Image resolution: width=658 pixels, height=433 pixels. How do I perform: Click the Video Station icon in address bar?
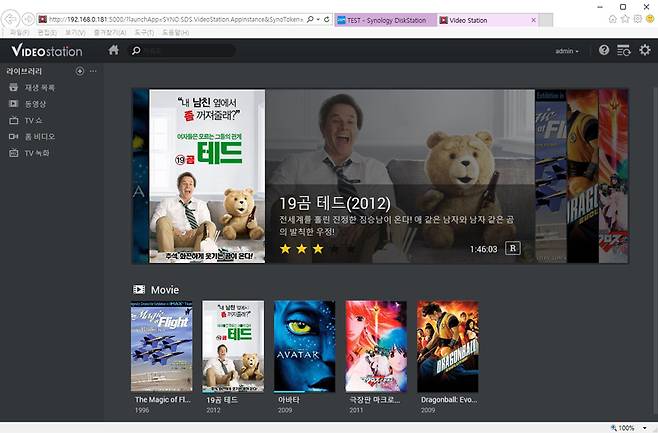pyautogui.click(x=42, y=19)
